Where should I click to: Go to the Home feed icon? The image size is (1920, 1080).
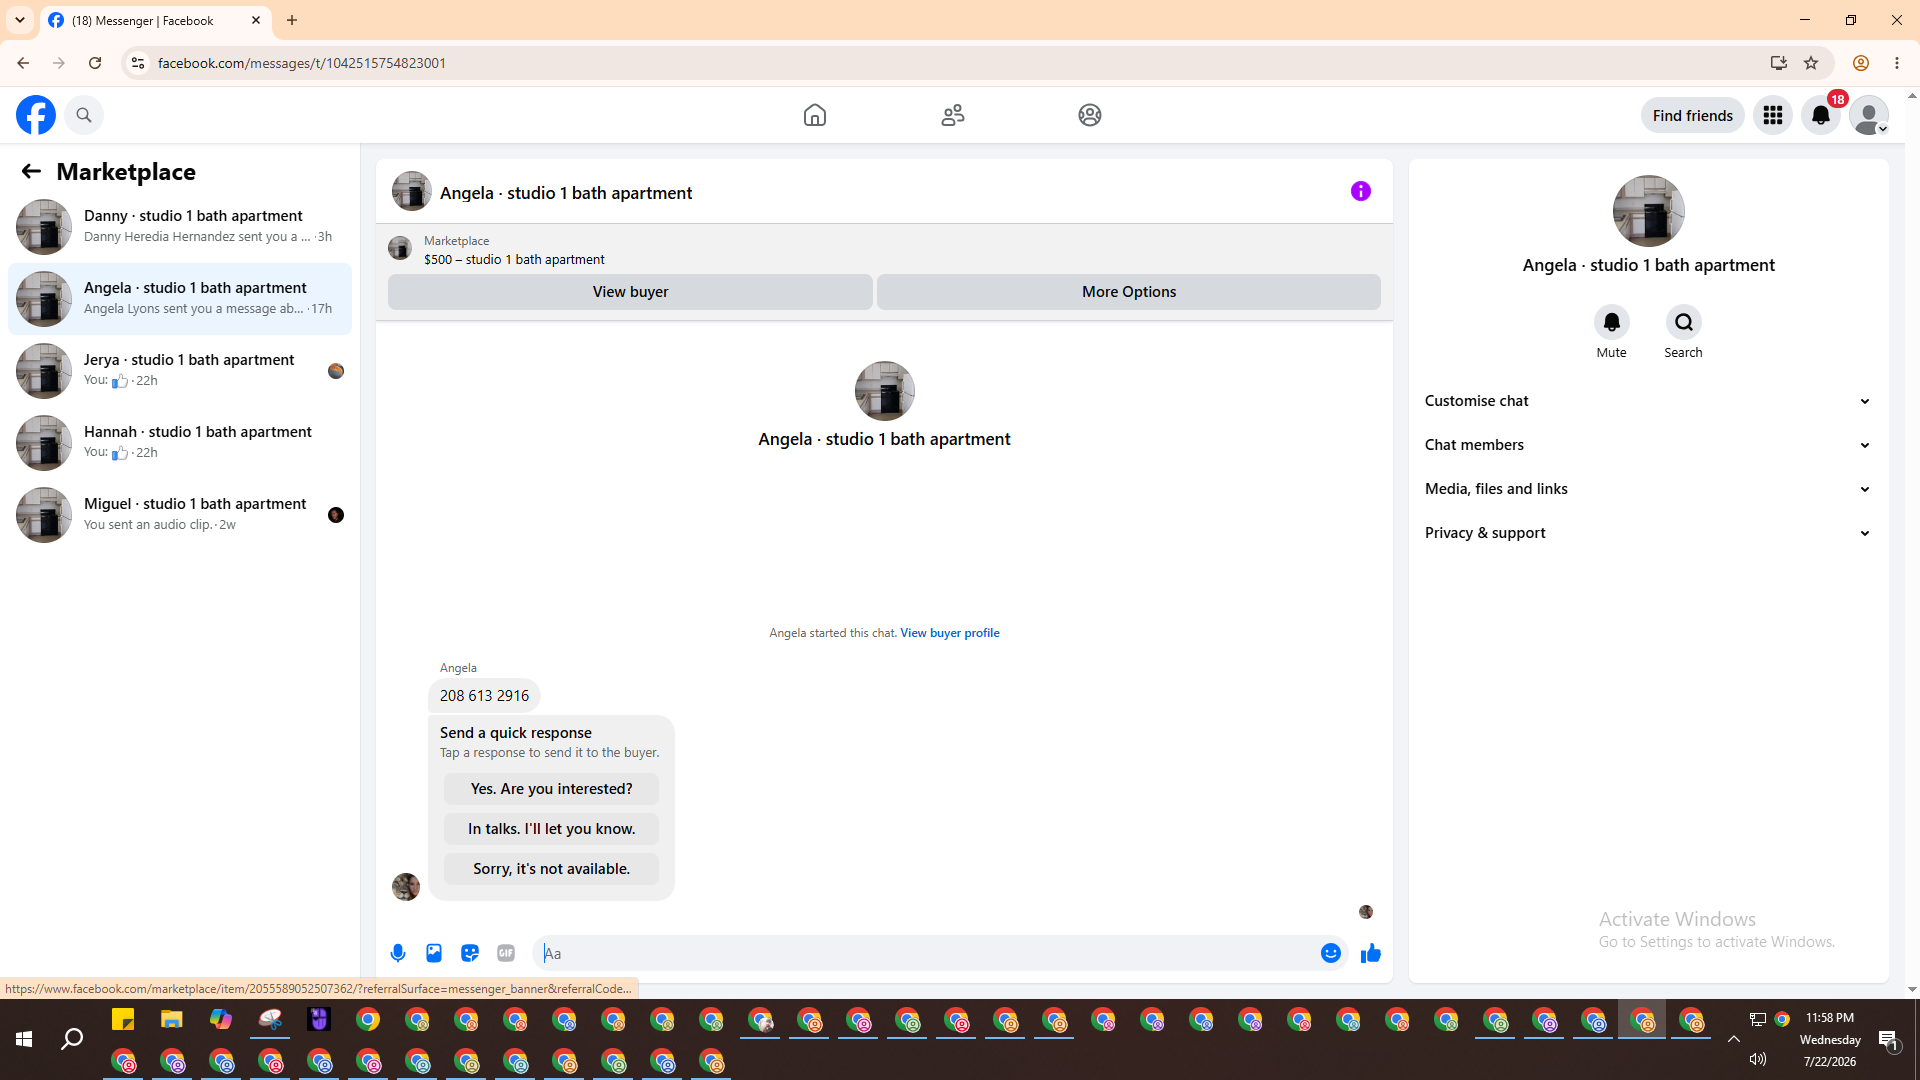(x=815, y=115)
